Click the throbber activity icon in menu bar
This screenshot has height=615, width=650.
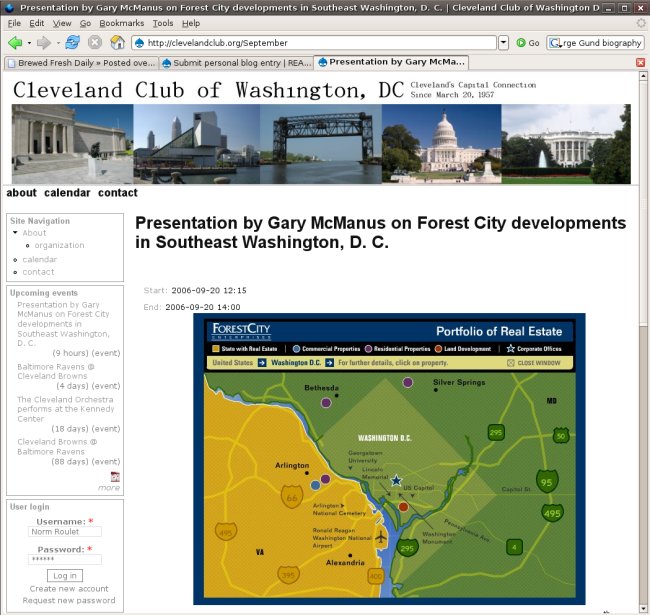(641, 23)
